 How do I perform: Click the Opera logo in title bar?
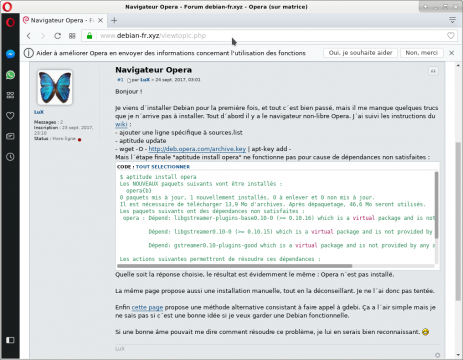(7, 7)
